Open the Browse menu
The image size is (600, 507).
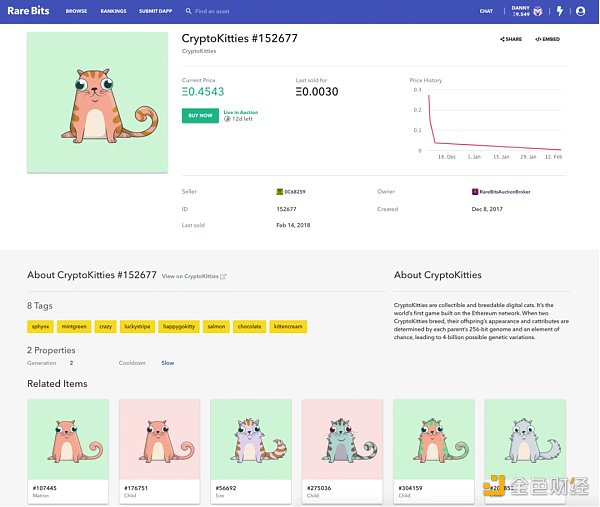click(76, 11)
